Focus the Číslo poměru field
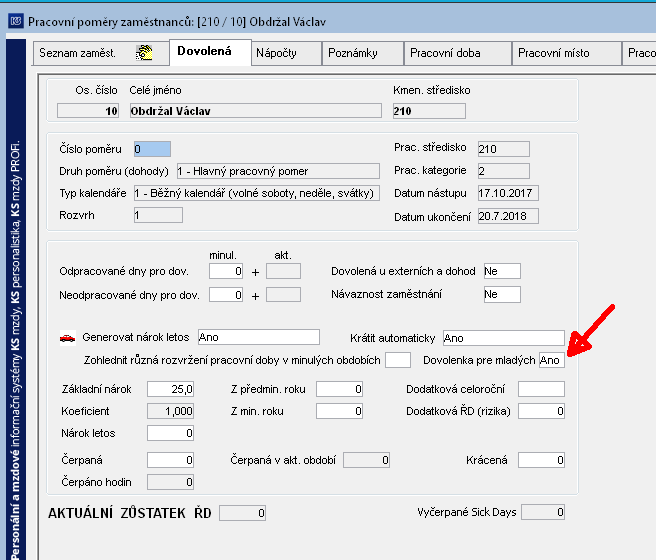 (152, 149)
